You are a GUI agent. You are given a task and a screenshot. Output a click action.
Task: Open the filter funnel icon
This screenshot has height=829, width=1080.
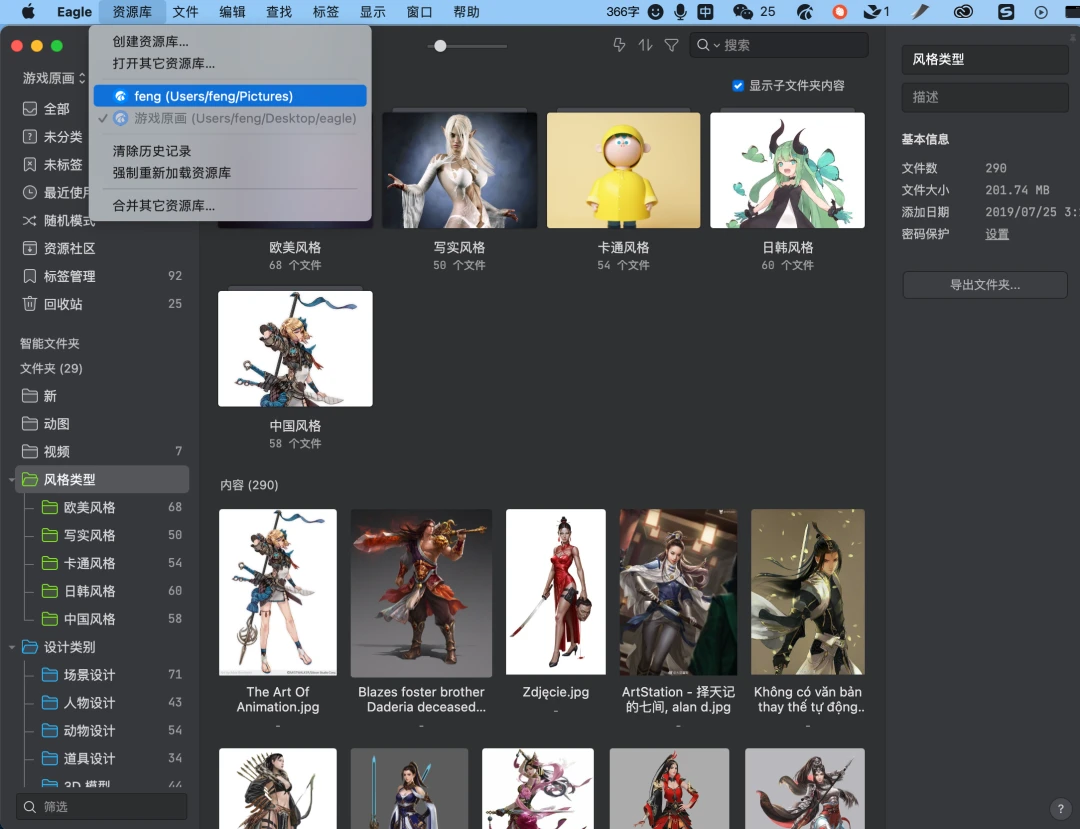coord(671,45)
